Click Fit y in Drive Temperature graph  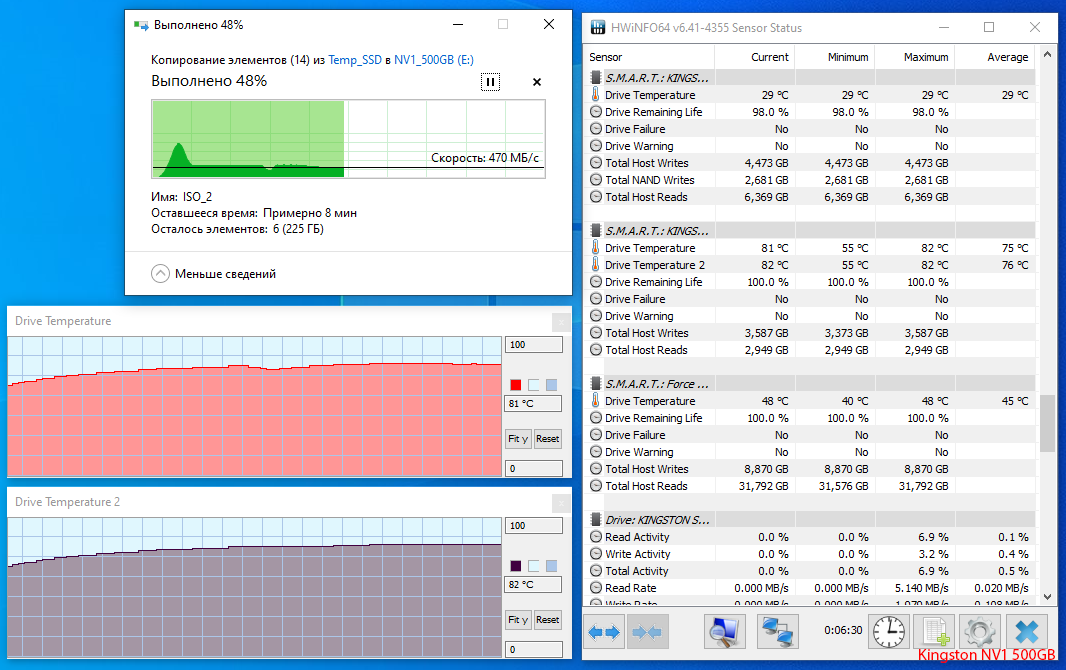coord(518,439)
